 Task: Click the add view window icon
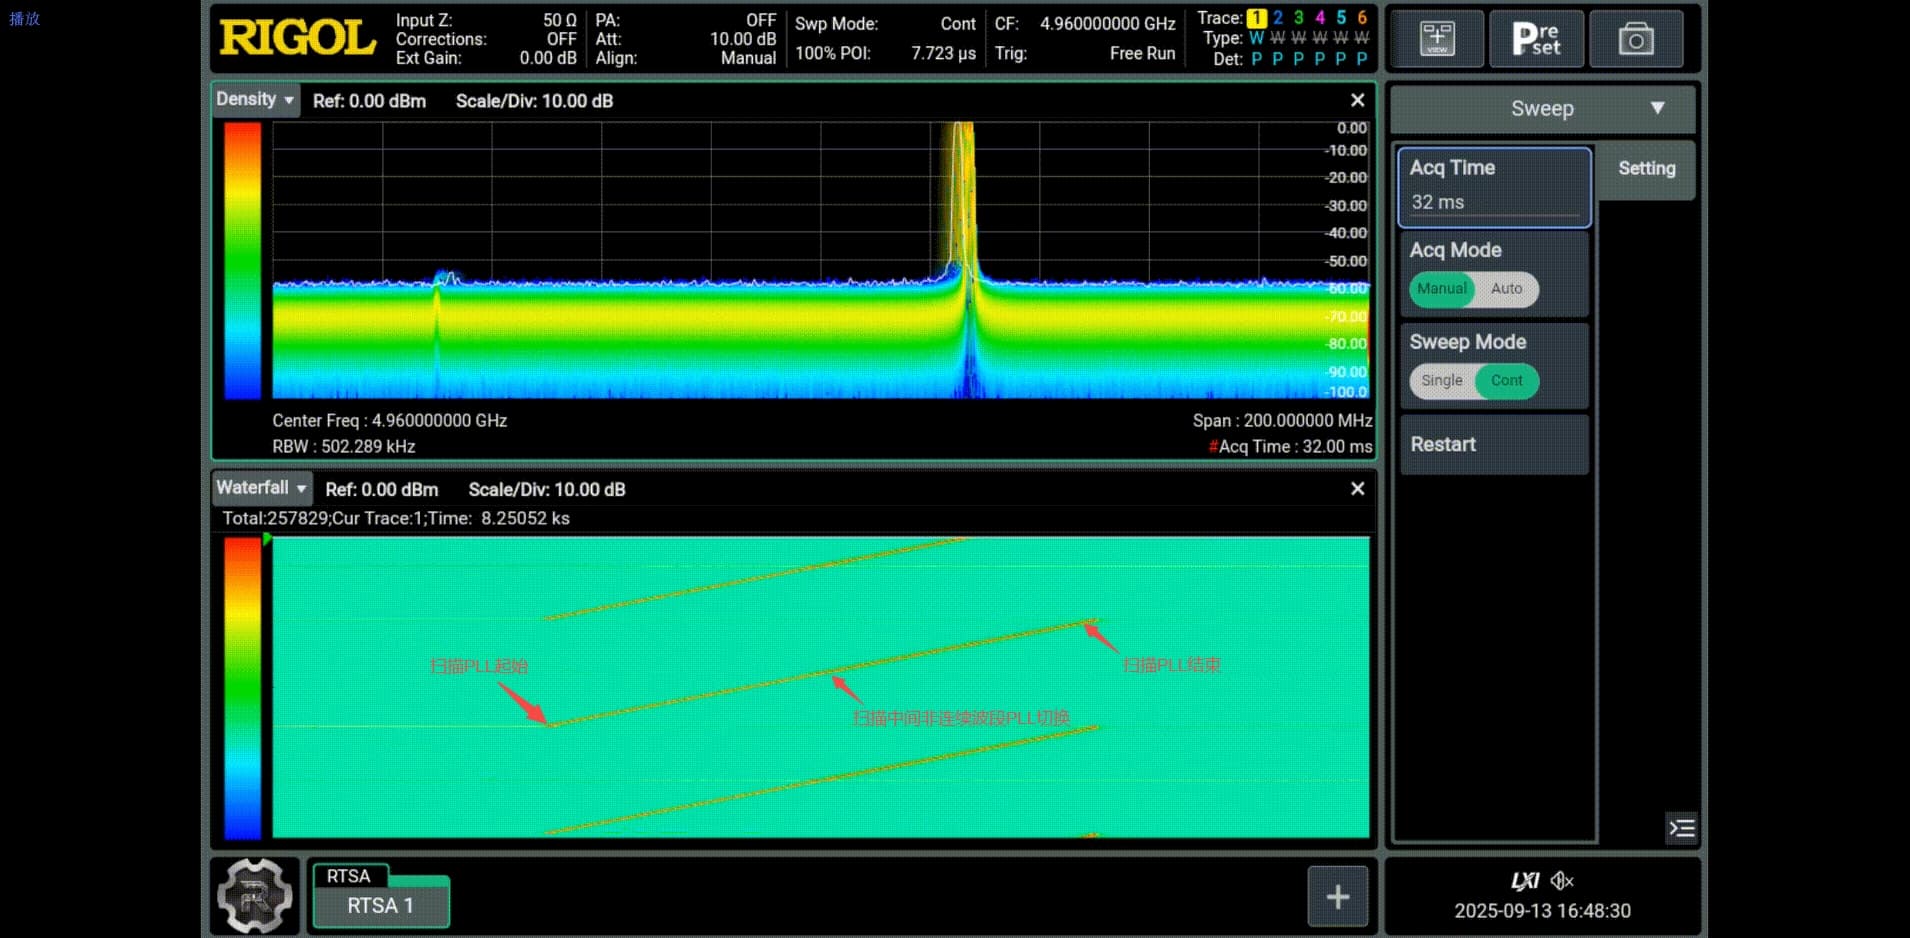coord(1436,39)
